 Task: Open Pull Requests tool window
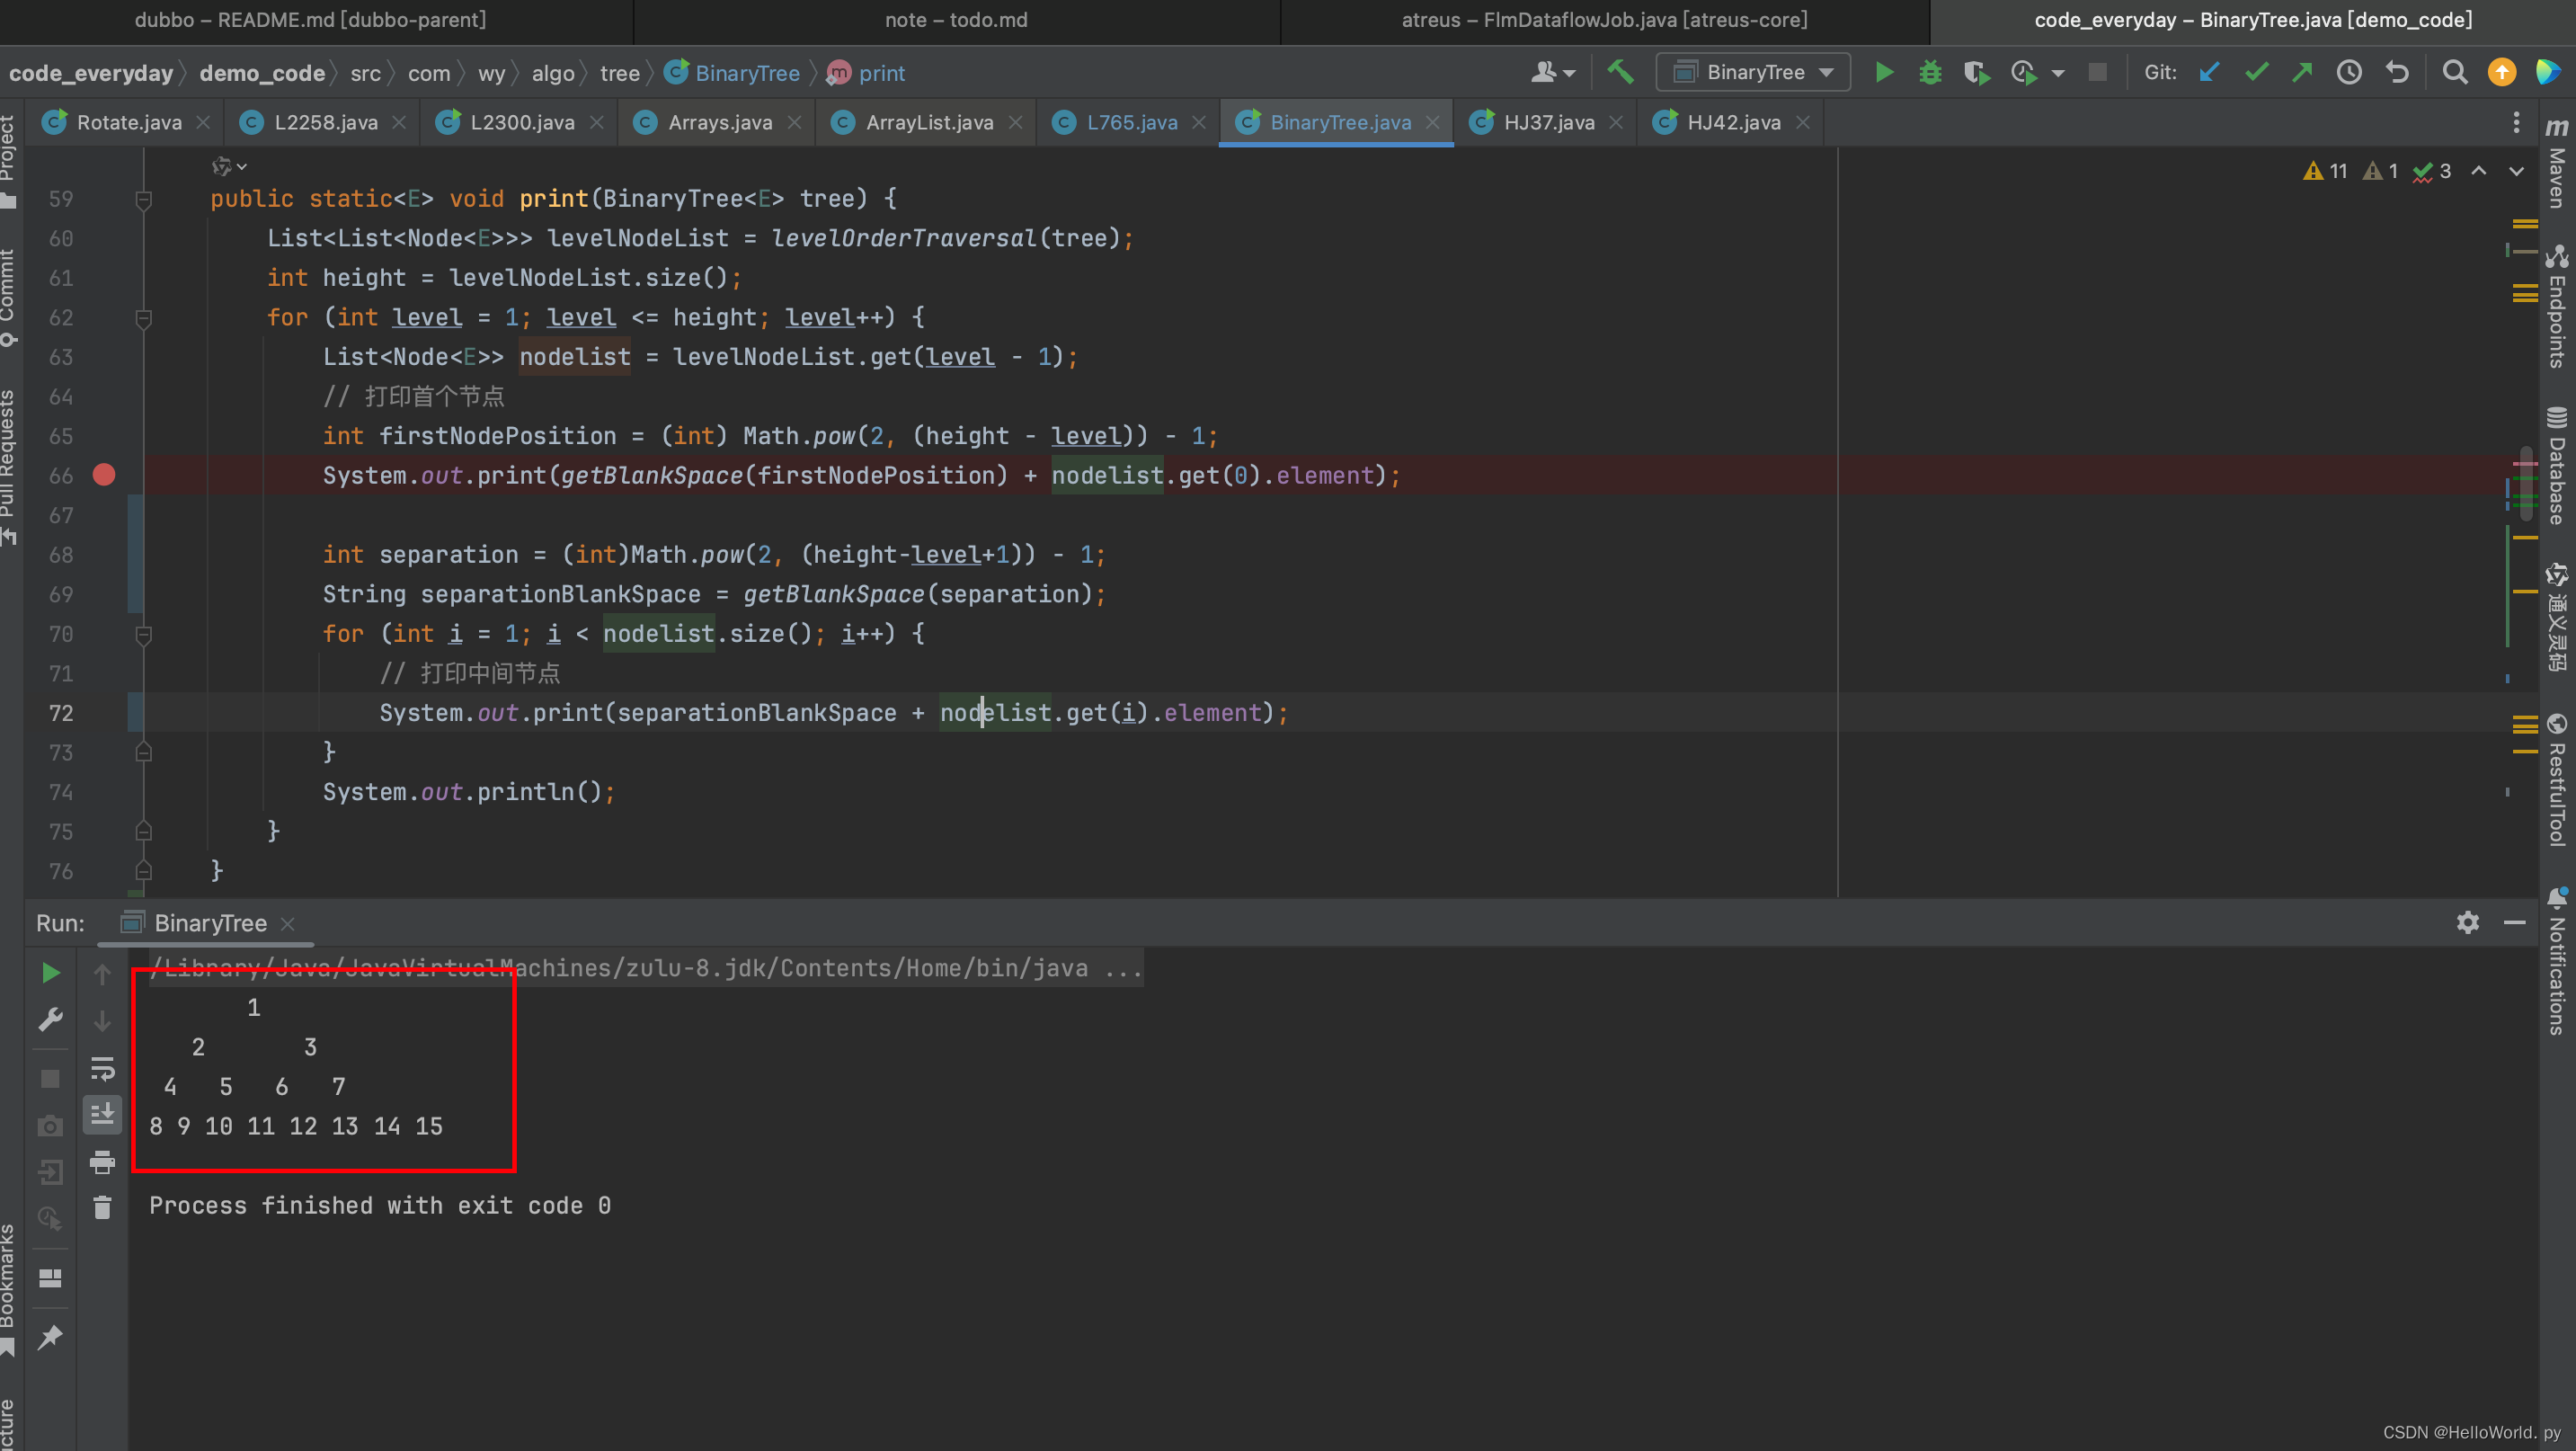click(9, 467)
